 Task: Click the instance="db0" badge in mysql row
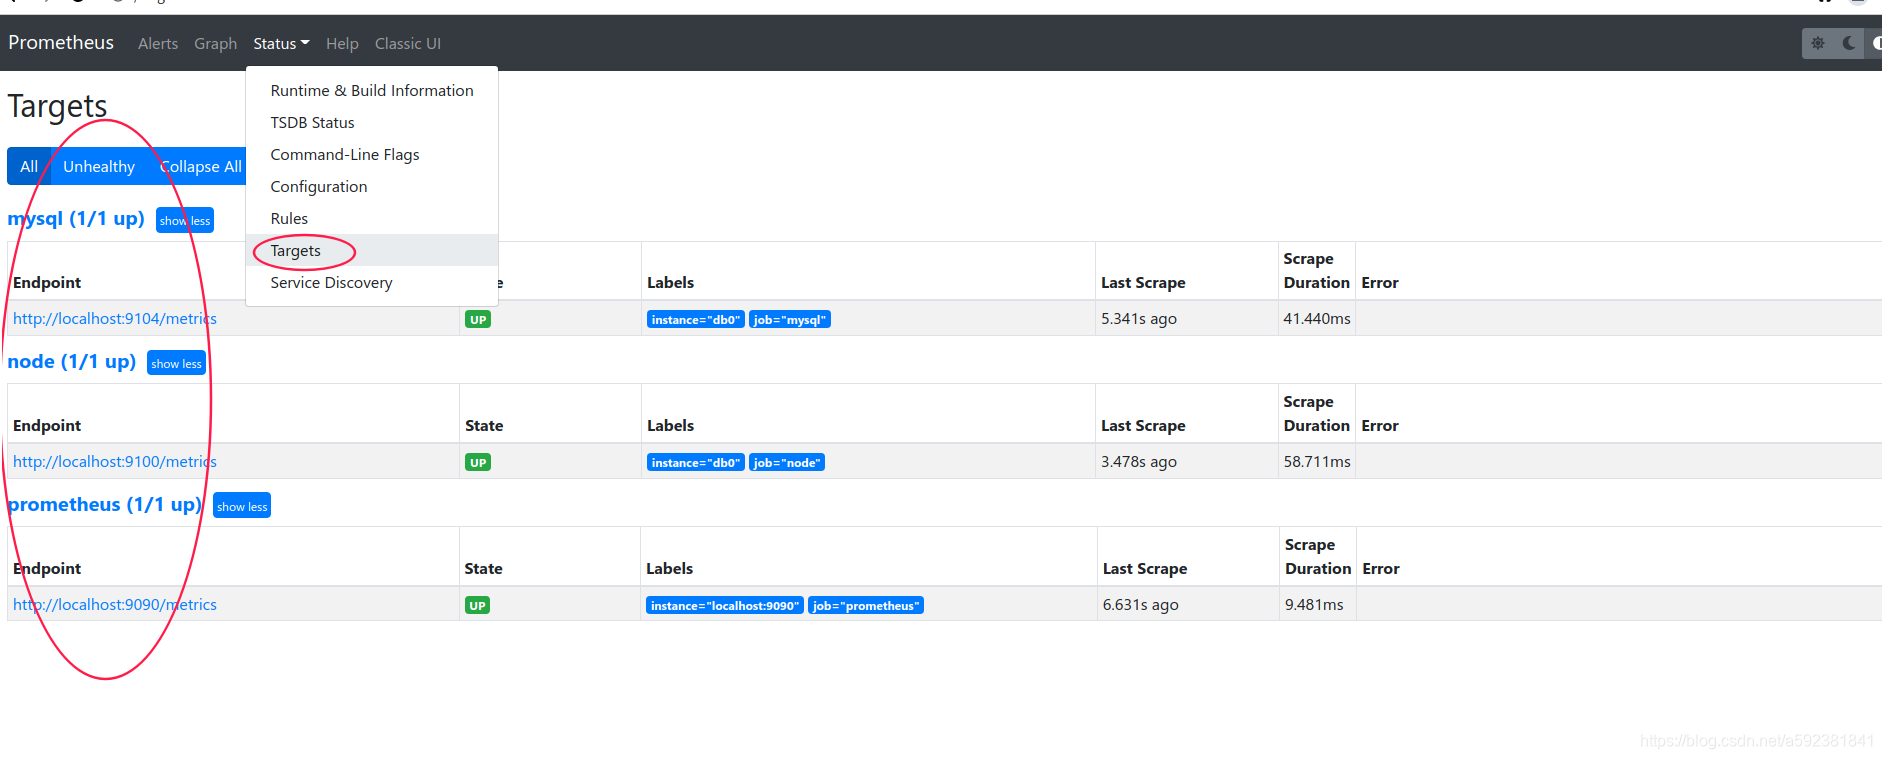pos(696,320)
